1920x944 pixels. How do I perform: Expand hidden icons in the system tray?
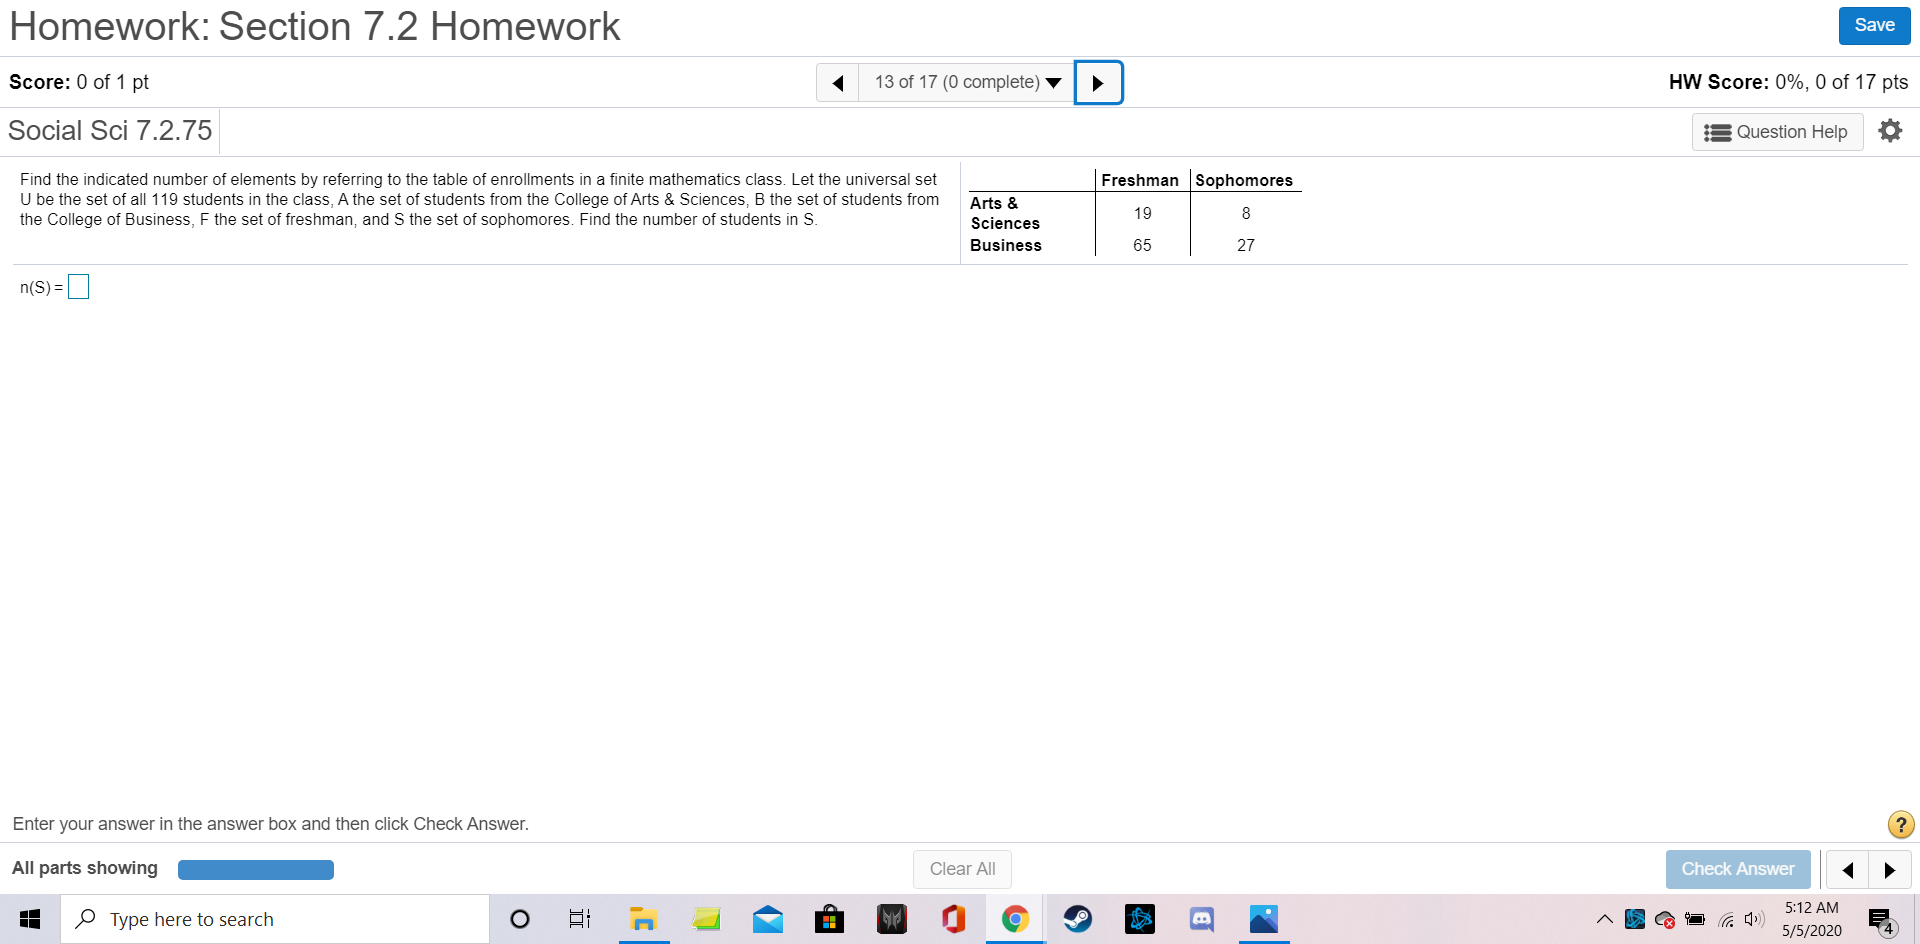1604,919
